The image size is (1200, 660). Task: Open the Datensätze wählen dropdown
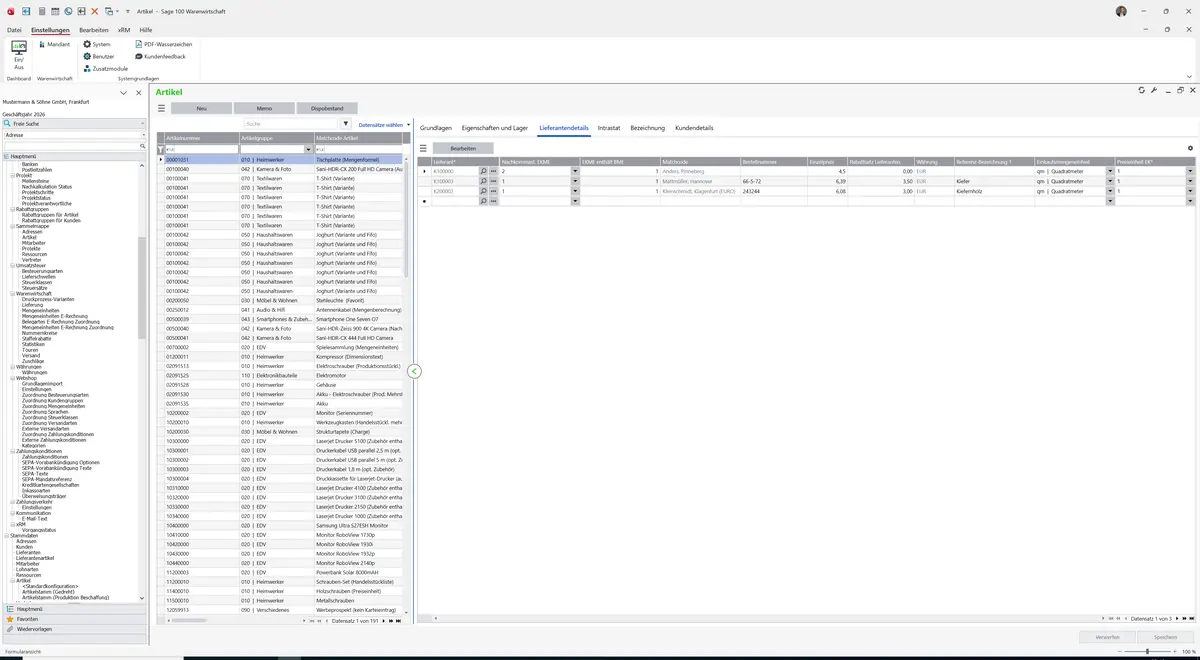click(x=384, y=125)
